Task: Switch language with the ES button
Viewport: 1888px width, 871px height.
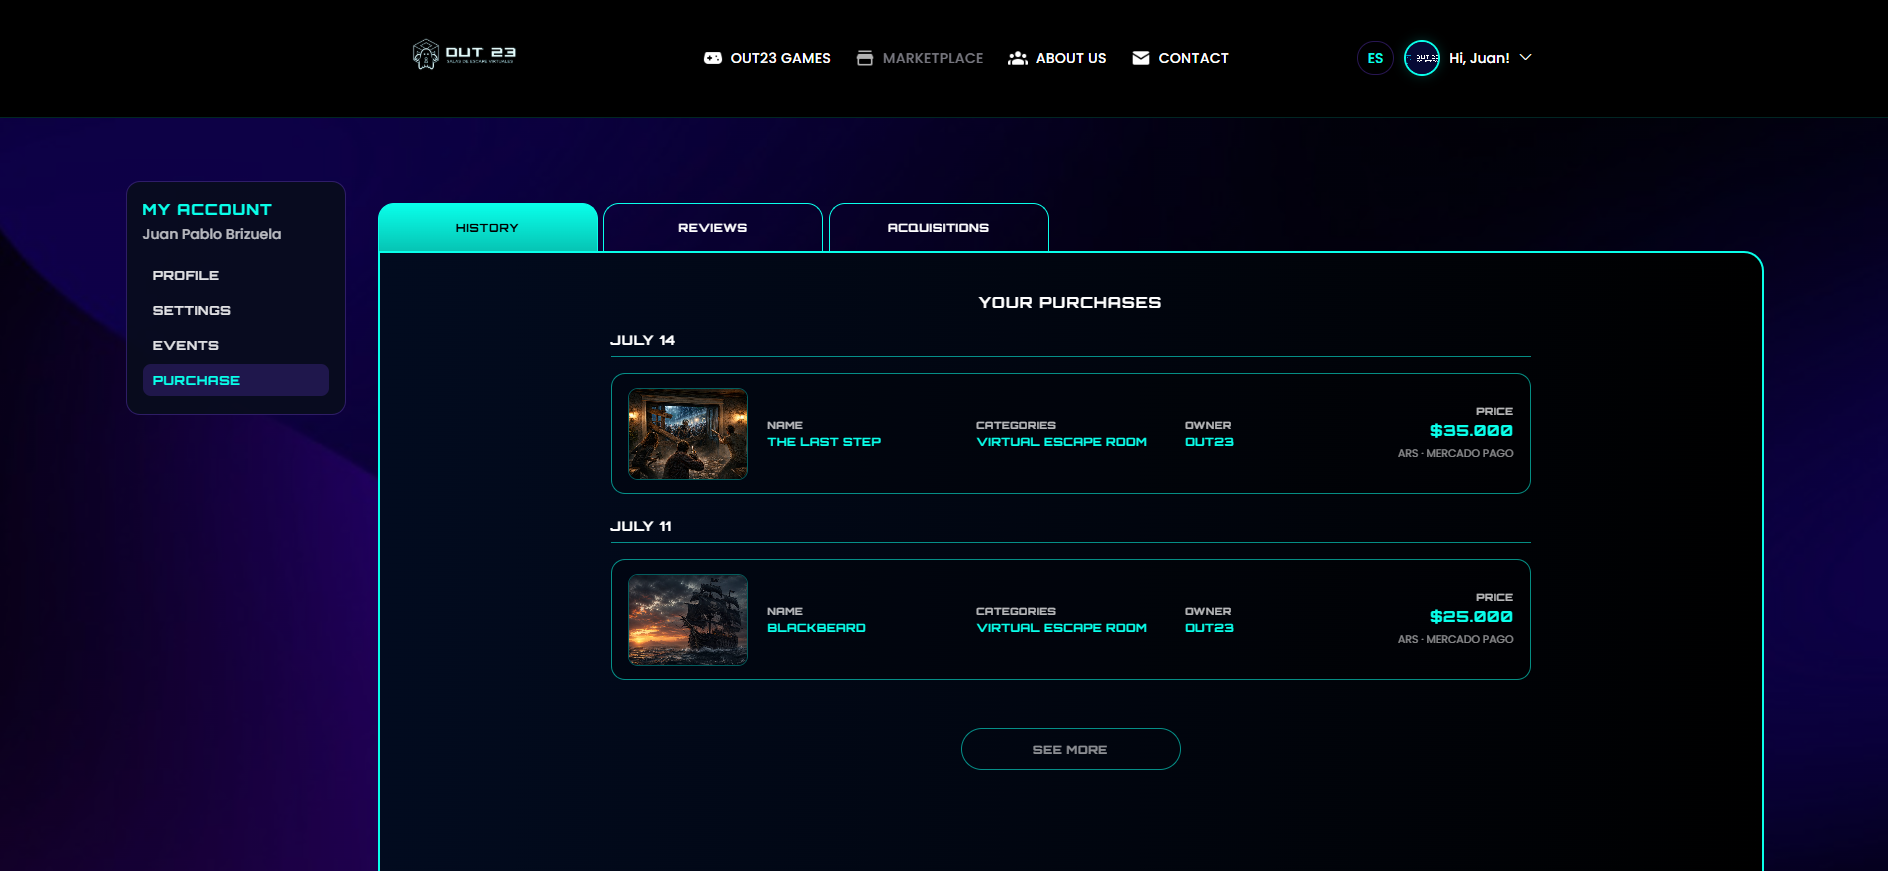Action: click(x=1375, y=58)
